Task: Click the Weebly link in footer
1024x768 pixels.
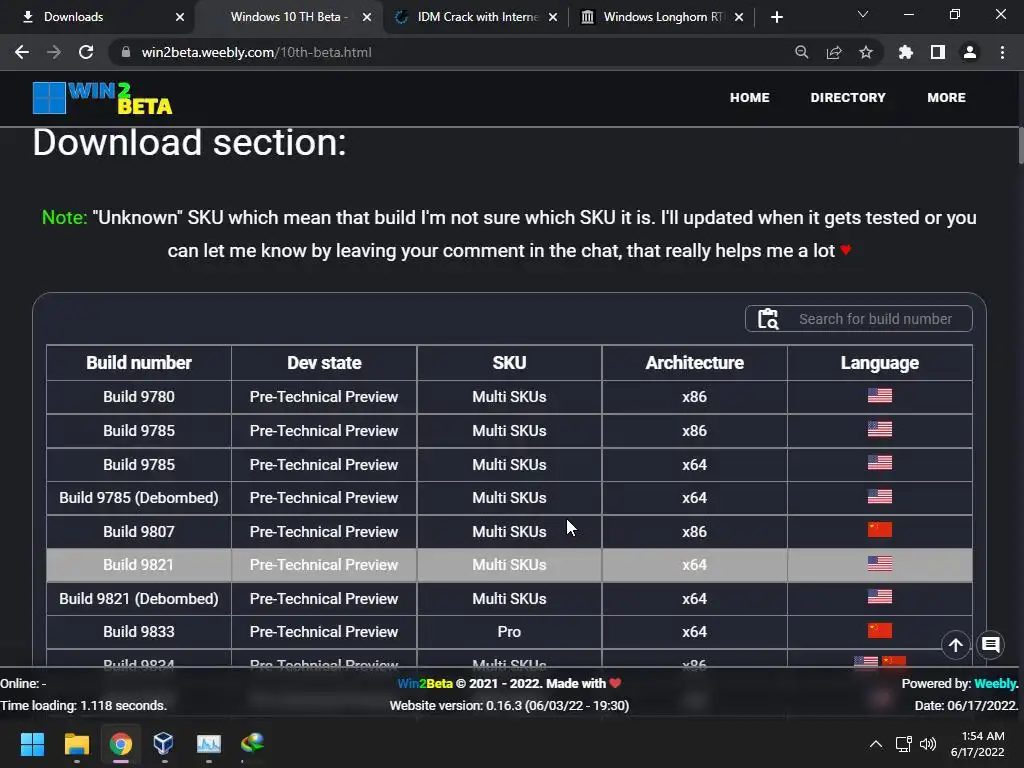Action: click(996, 683)
